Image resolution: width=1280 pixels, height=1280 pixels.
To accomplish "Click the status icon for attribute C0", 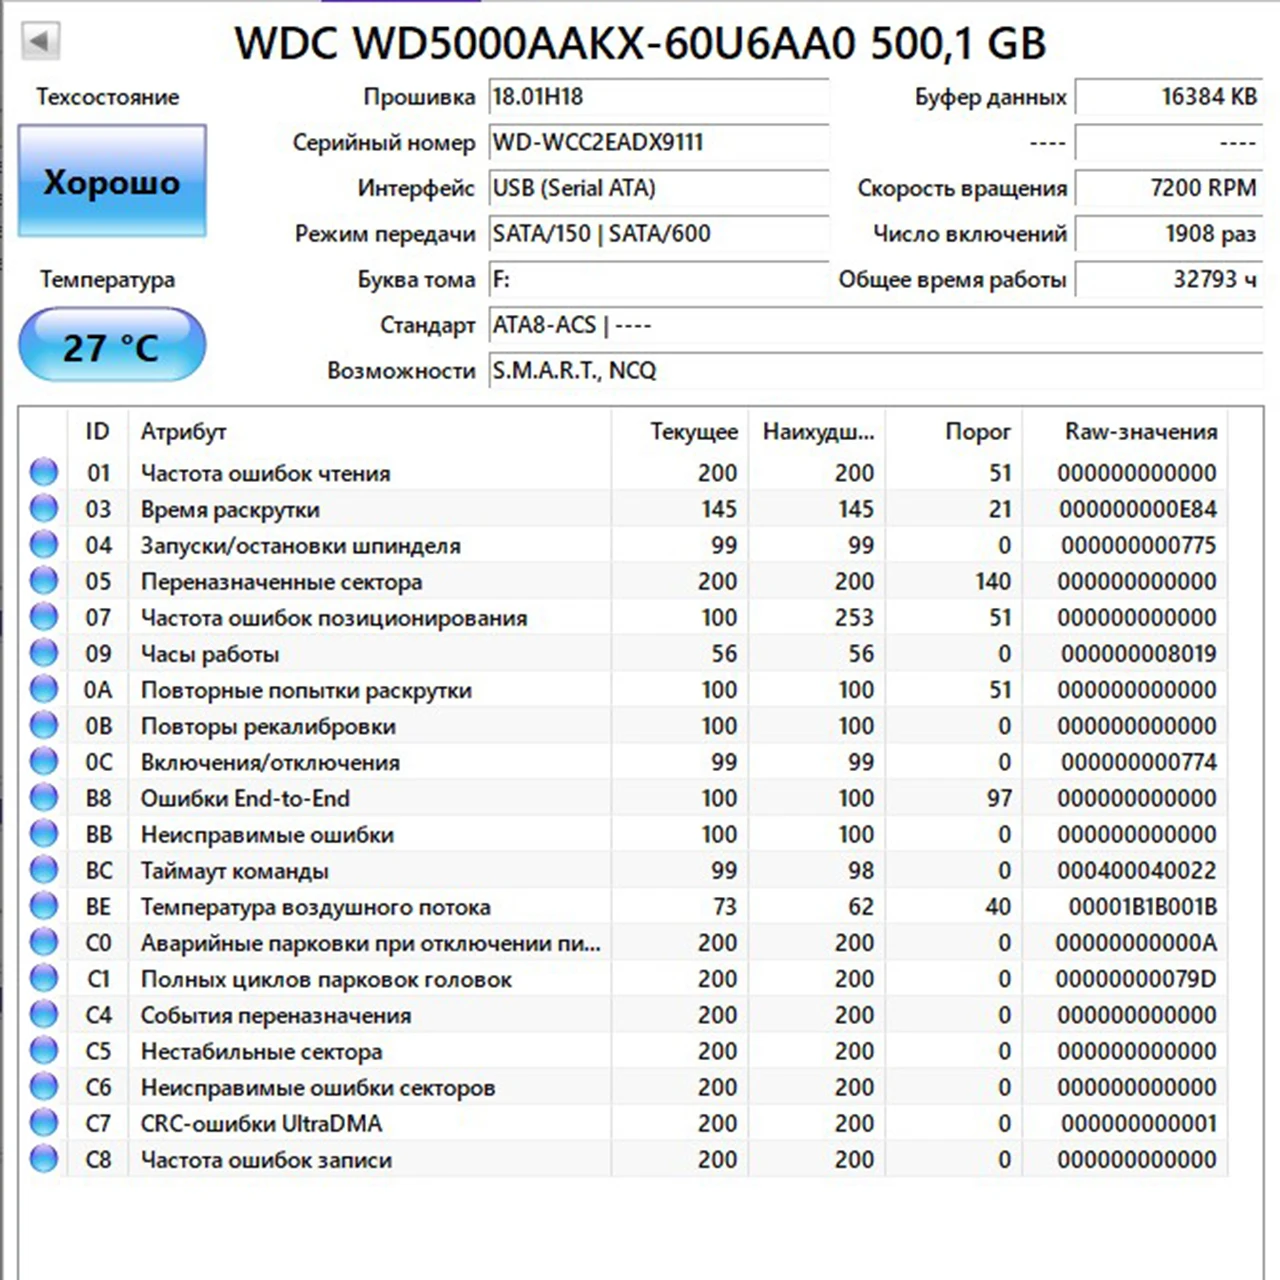I will [x=44, y=942].
